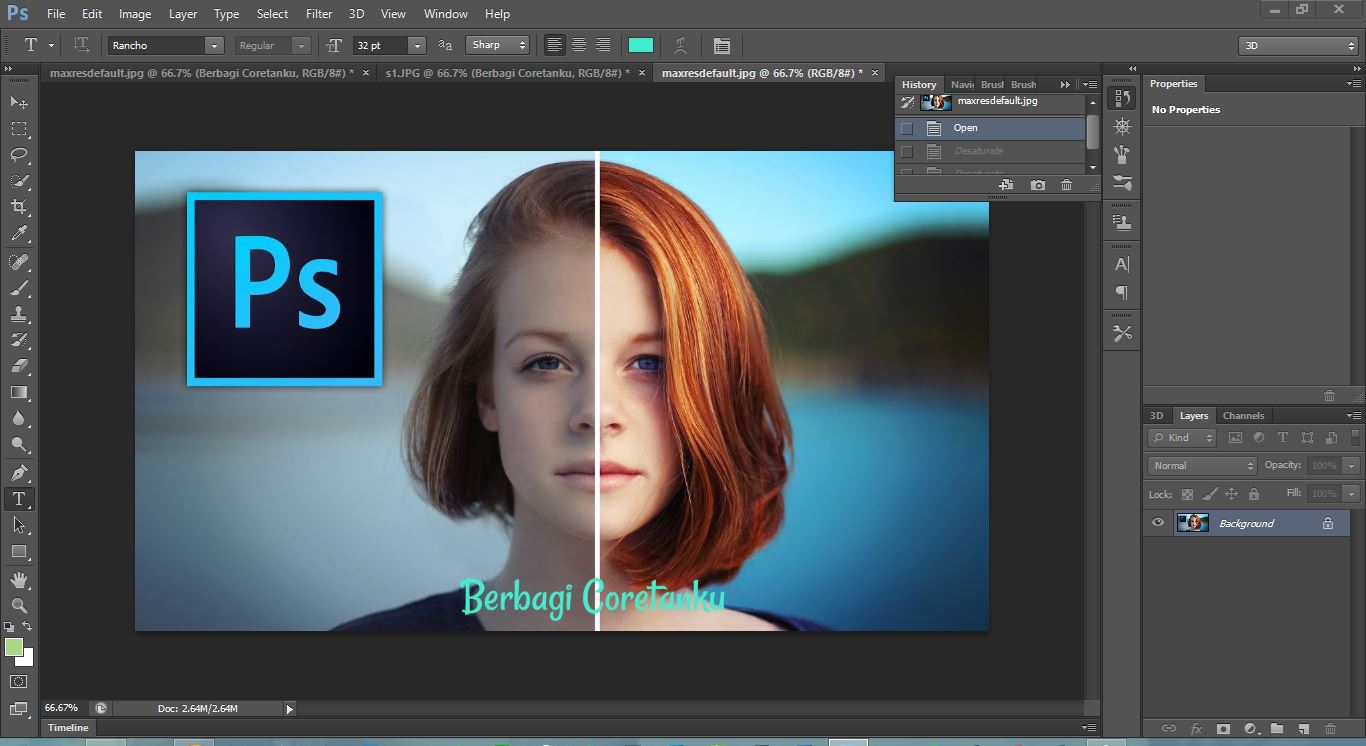Hide the Background layer visibility eye

point(1158,522)
